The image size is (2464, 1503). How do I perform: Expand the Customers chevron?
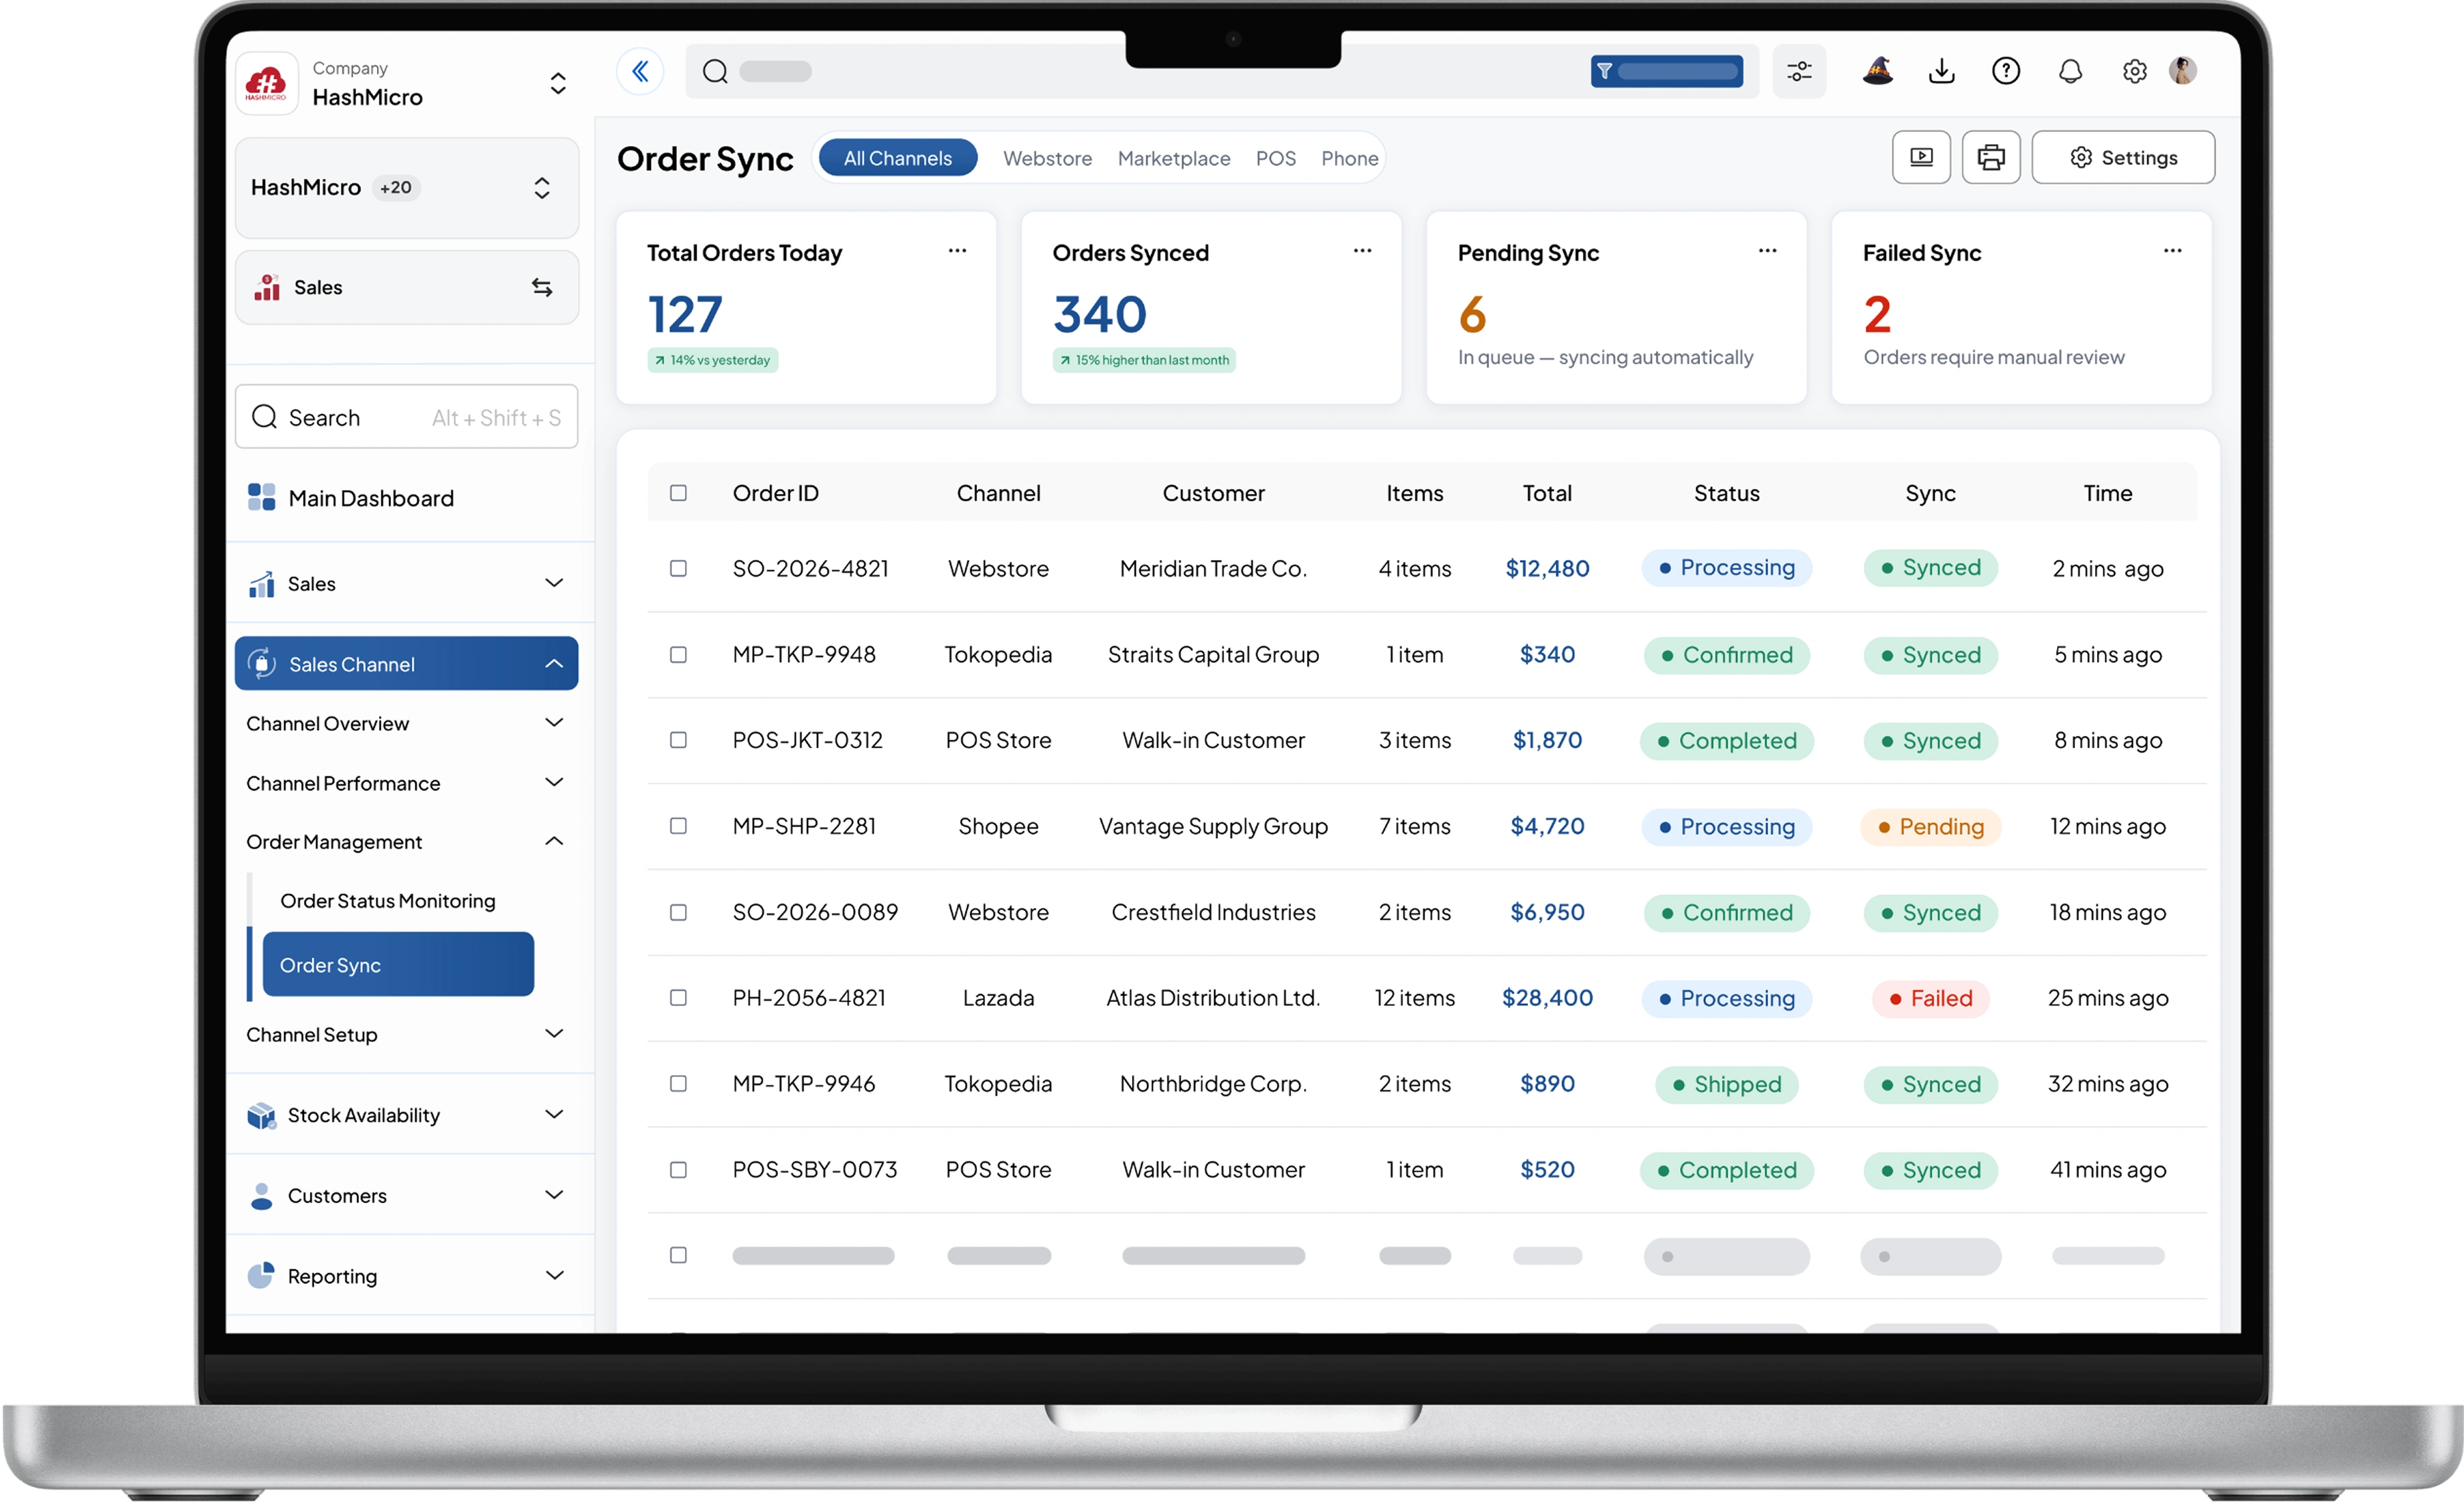coord(554,1195)
